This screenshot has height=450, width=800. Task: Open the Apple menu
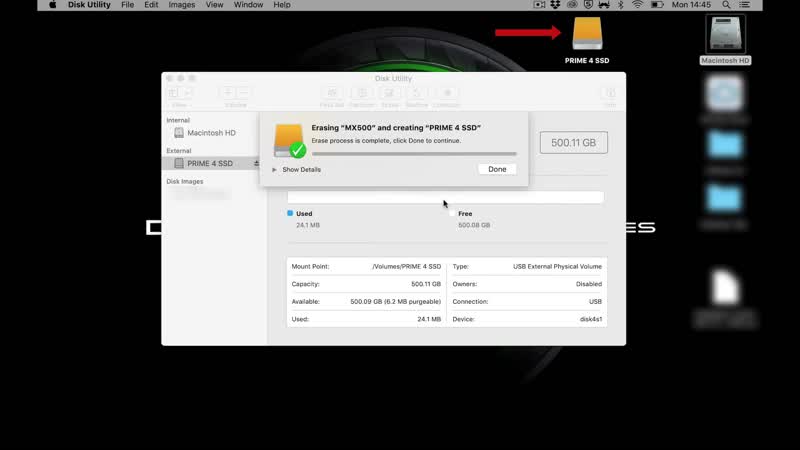pyautogui.click(x=53, y=5)
